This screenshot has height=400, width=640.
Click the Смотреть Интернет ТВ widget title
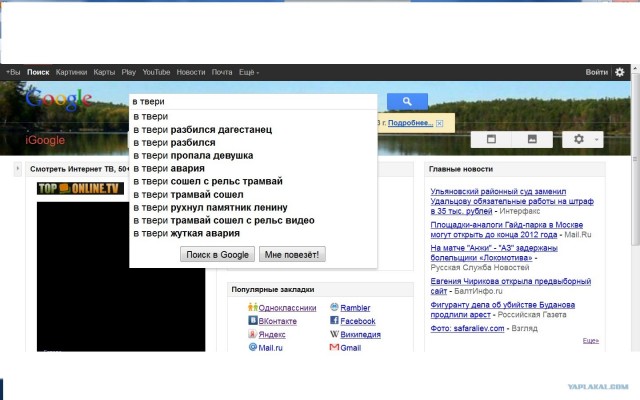coord(79,169)
